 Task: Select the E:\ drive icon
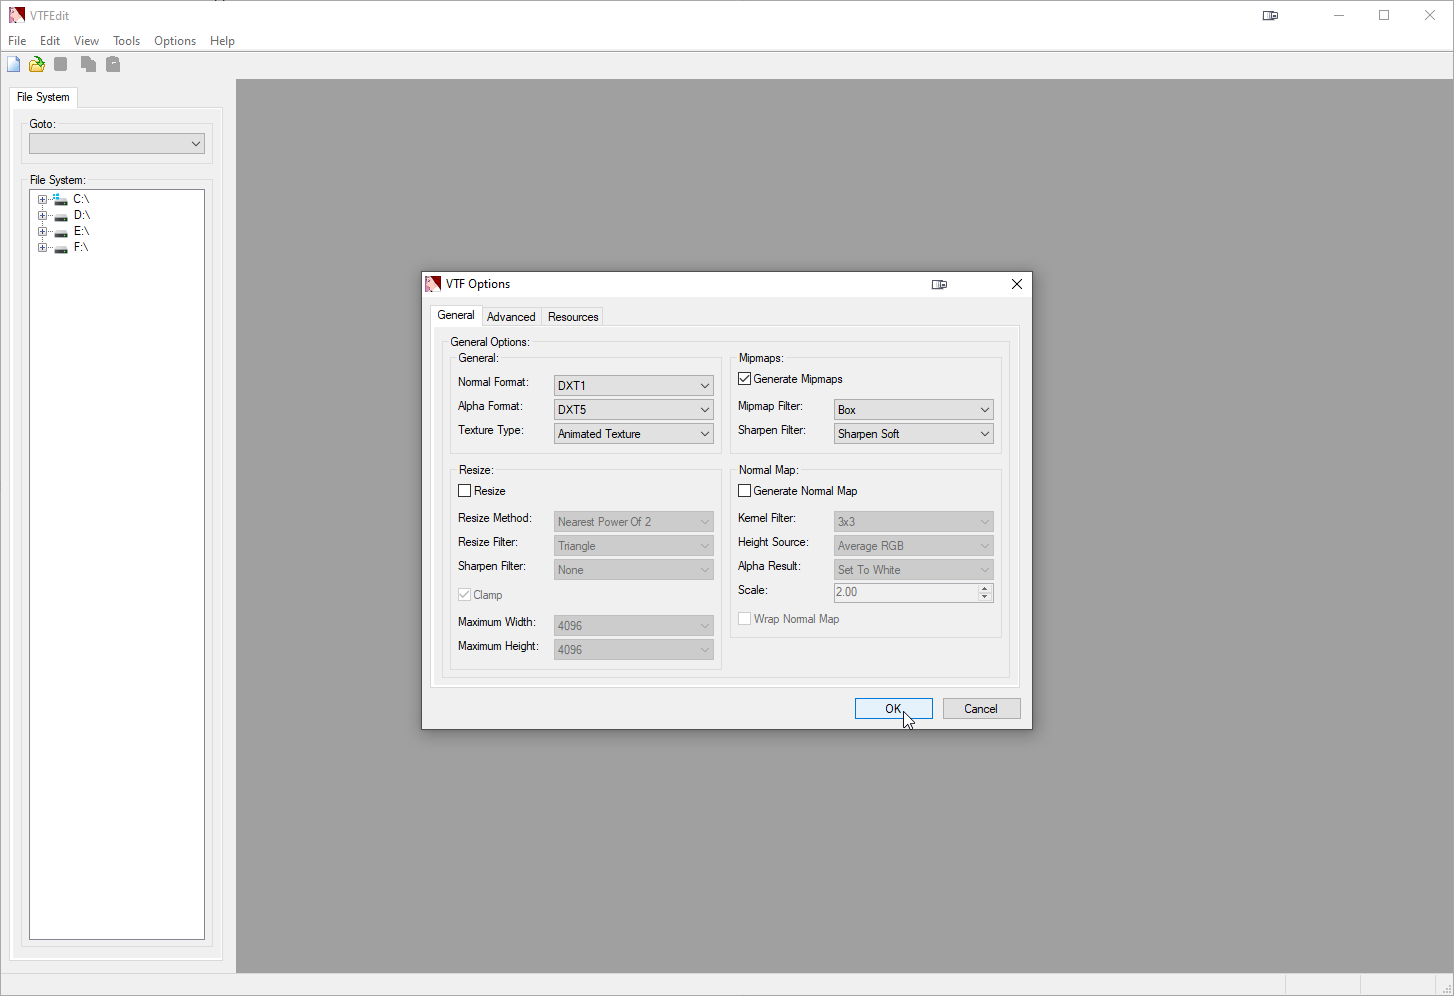[61, 232]
